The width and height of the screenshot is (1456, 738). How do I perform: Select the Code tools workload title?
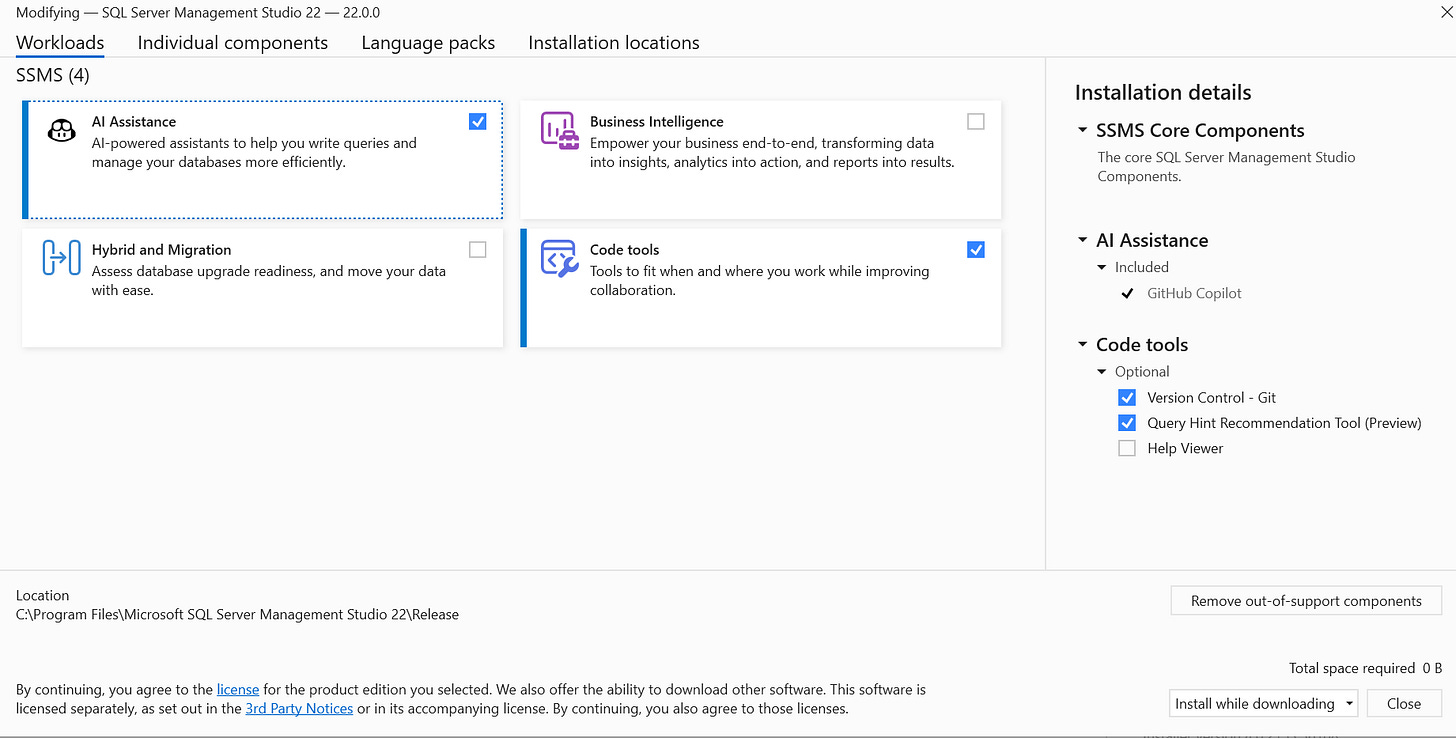[x=625, y=250]
